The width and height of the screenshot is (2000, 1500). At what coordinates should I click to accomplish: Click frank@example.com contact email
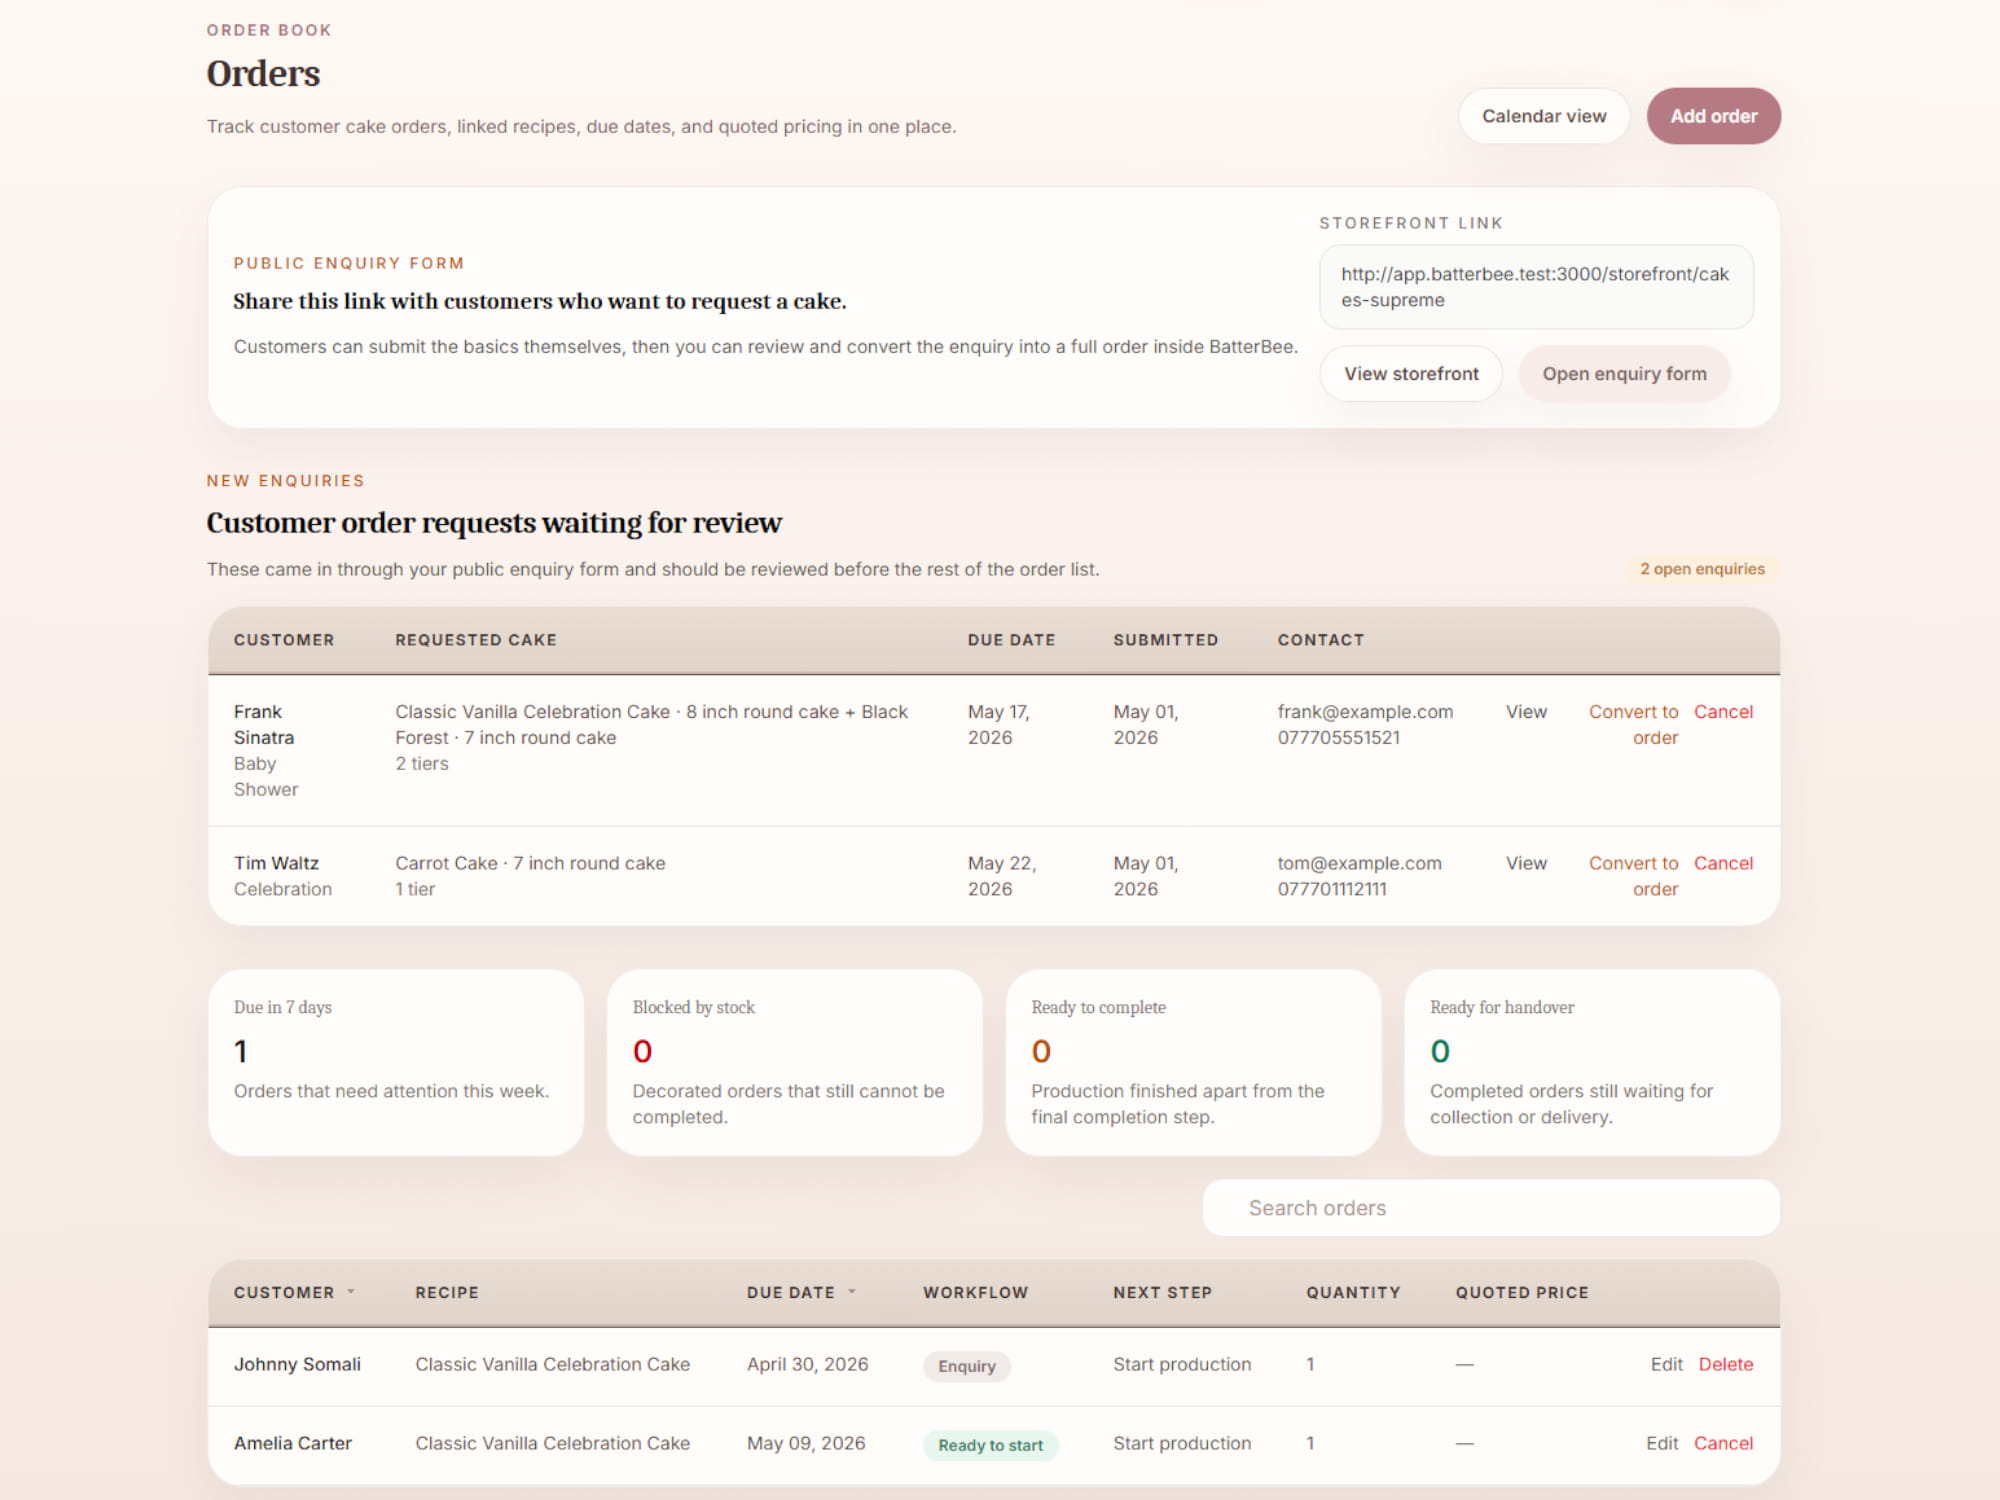(1365, 712)
